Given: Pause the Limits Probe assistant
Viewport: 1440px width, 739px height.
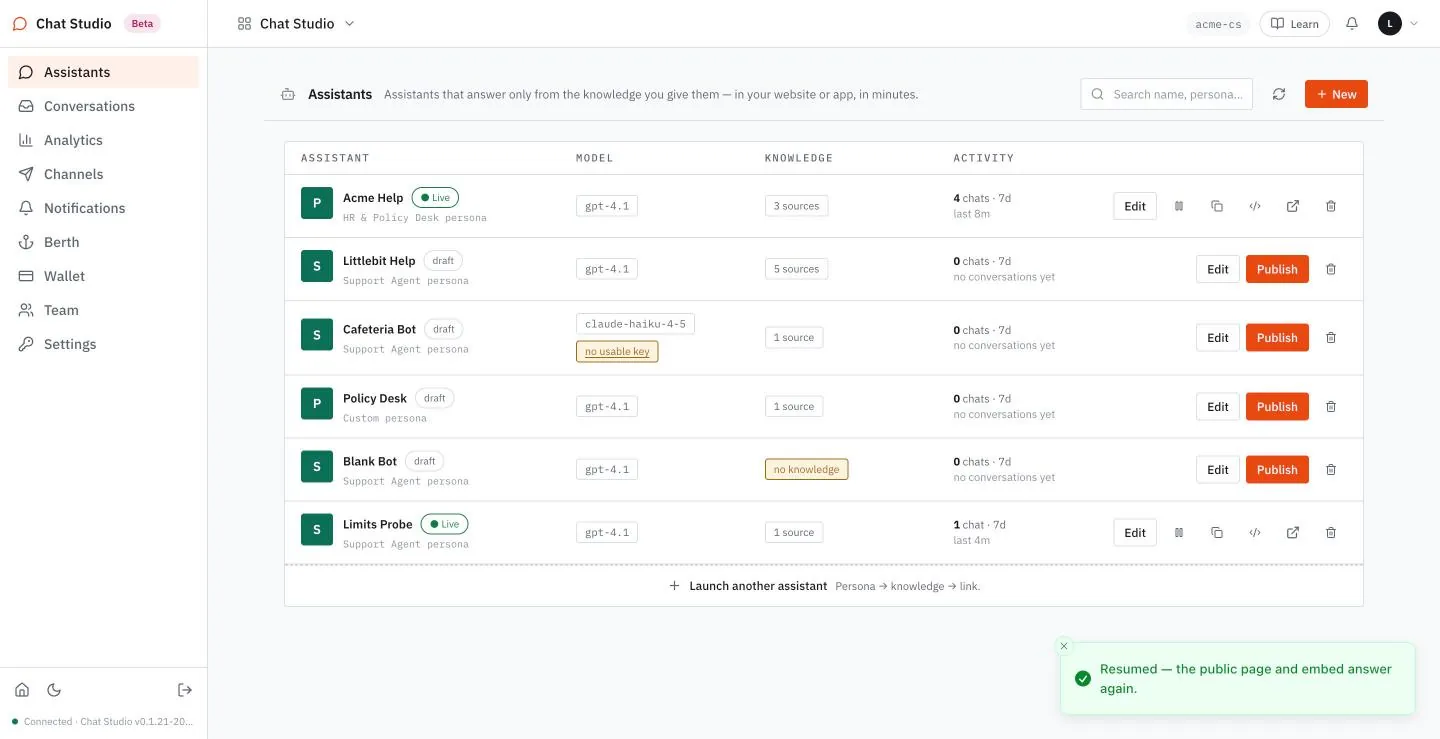Looking at the screenshot, I should pos(1179,533).
